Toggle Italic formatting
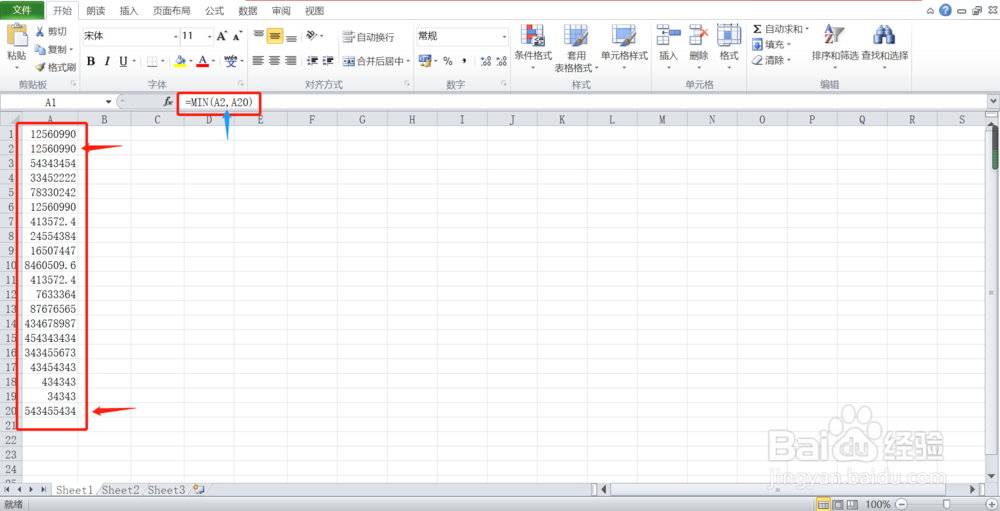Screen dimensions: 1000x511 [108, 61]
